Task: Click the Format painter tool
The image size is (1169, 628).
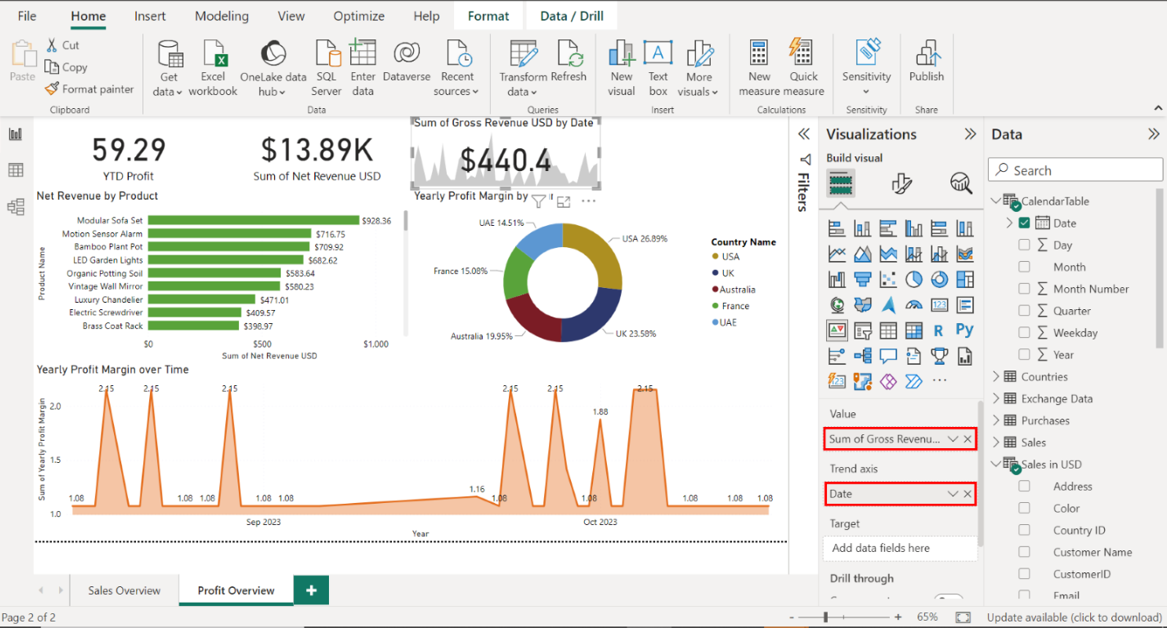Action: [90, 89]
